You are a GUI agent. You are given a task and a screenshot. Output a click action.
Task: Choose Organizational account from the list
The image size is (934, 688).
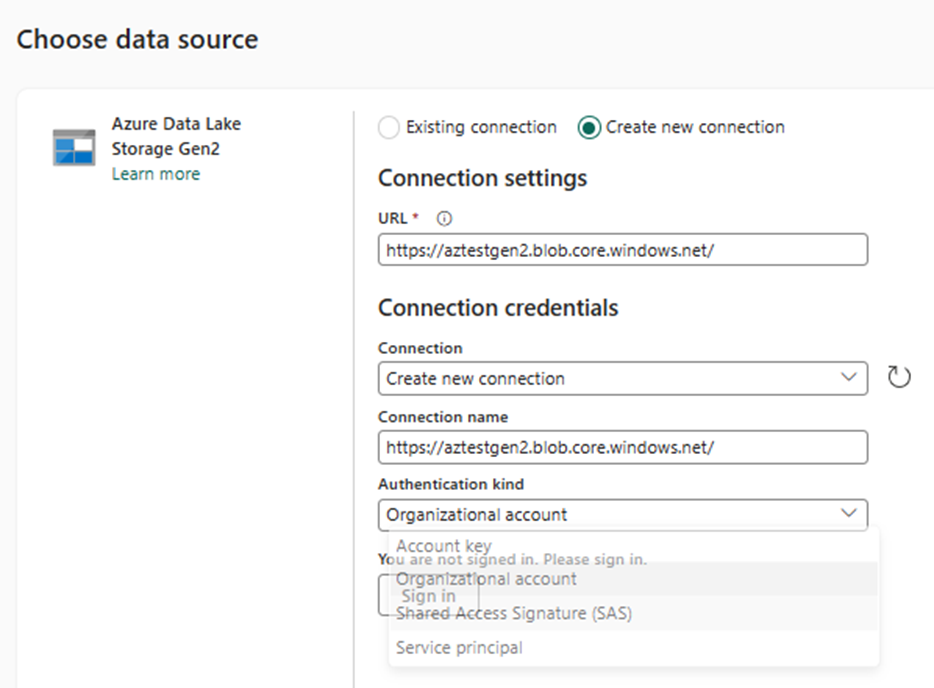click(x=634, y=578)
